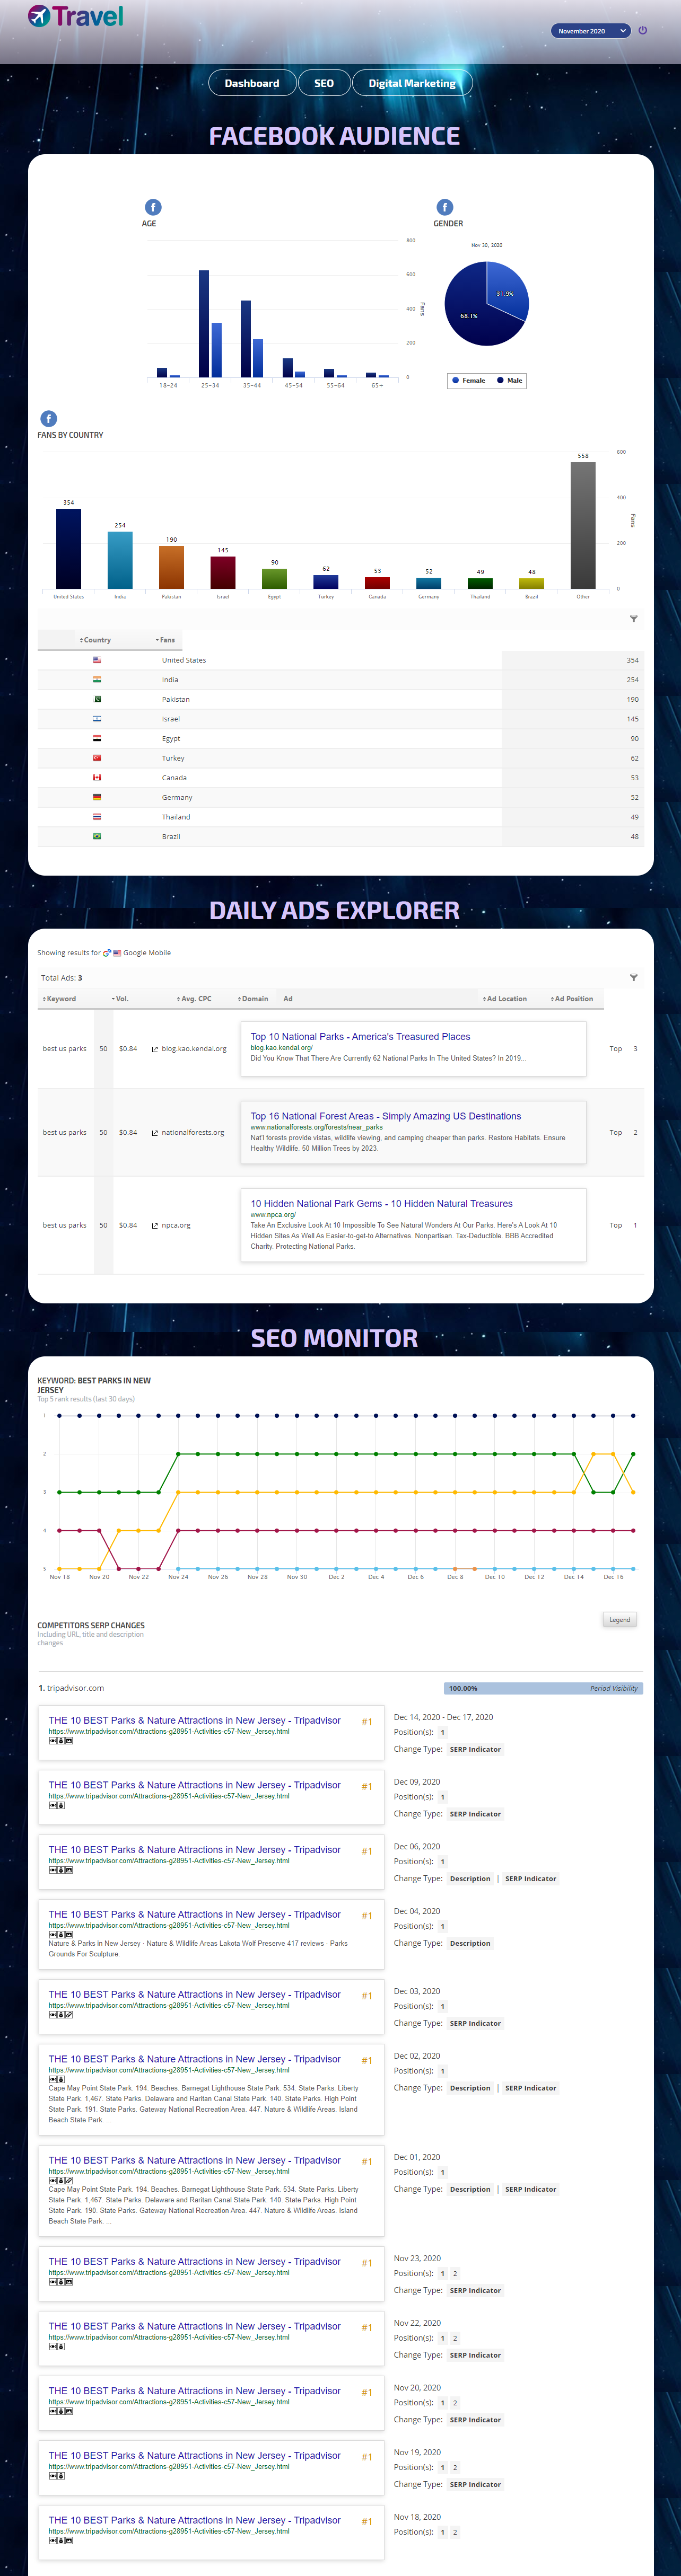Toggle Male series in gender legend
Image resolution: width=681 pixels, height=2576 pixels.
(510, 380)
